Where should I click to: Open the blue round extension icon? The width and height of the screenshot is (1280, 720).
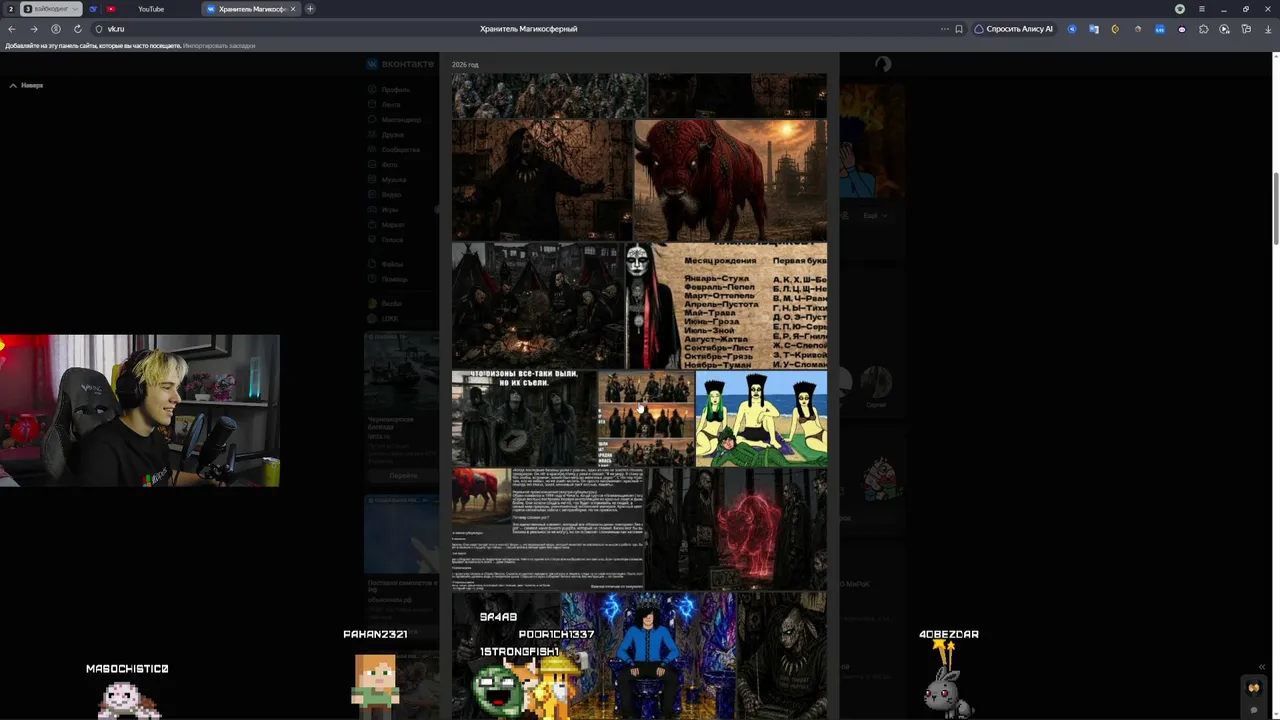pos(1072,29)
